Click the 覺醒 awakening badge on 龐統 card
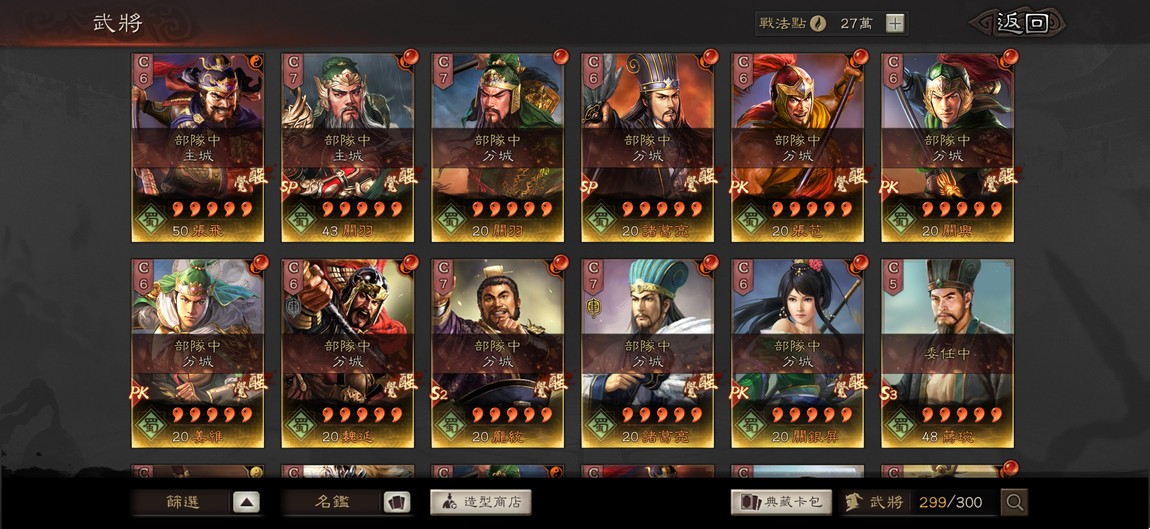Viewport: 1150px width, 529px height. point(551,382)
